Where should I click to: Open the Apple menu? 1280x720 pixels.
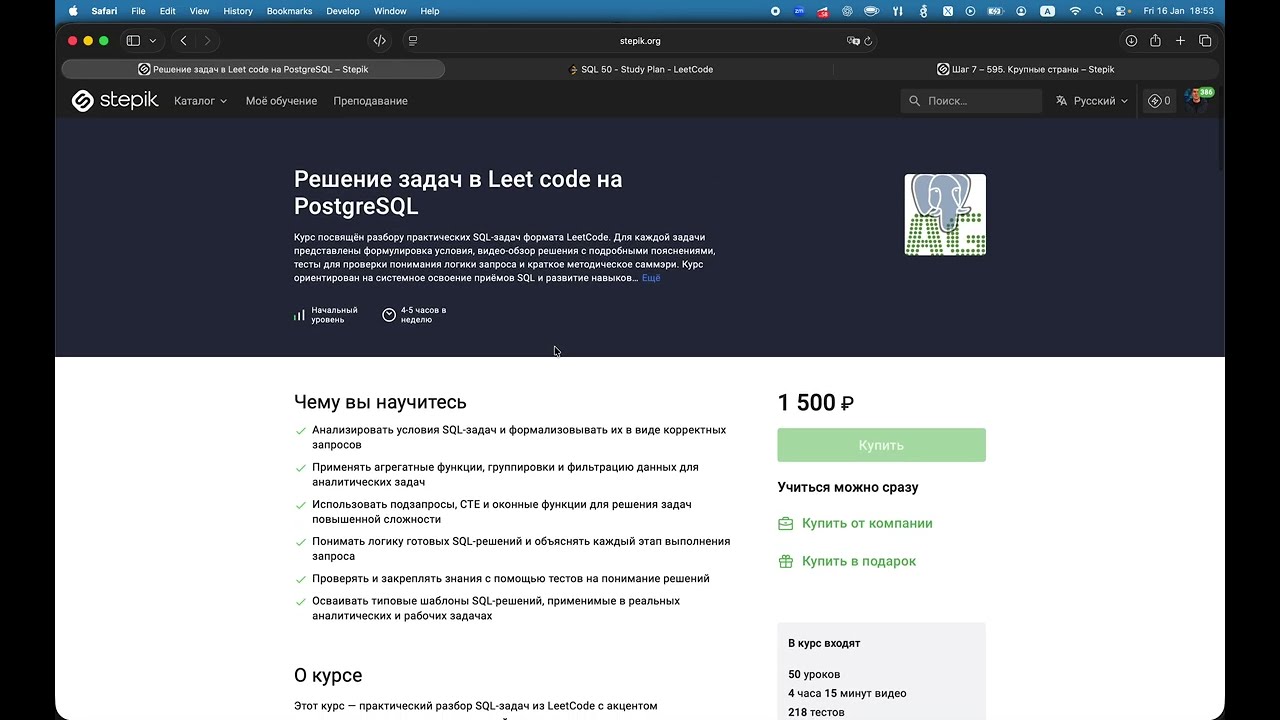tap(73, 11)
